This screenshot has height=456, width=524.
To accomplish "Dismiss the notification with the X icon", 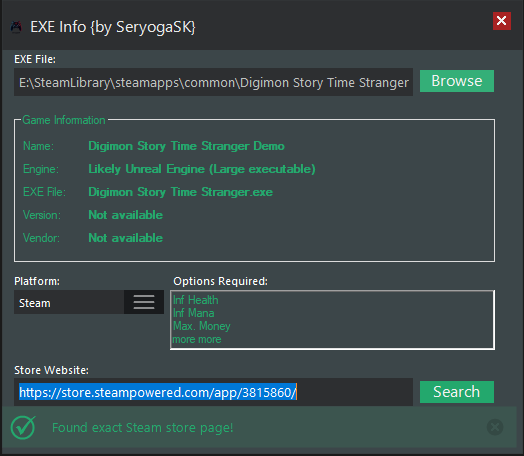I will click(495, 427).
